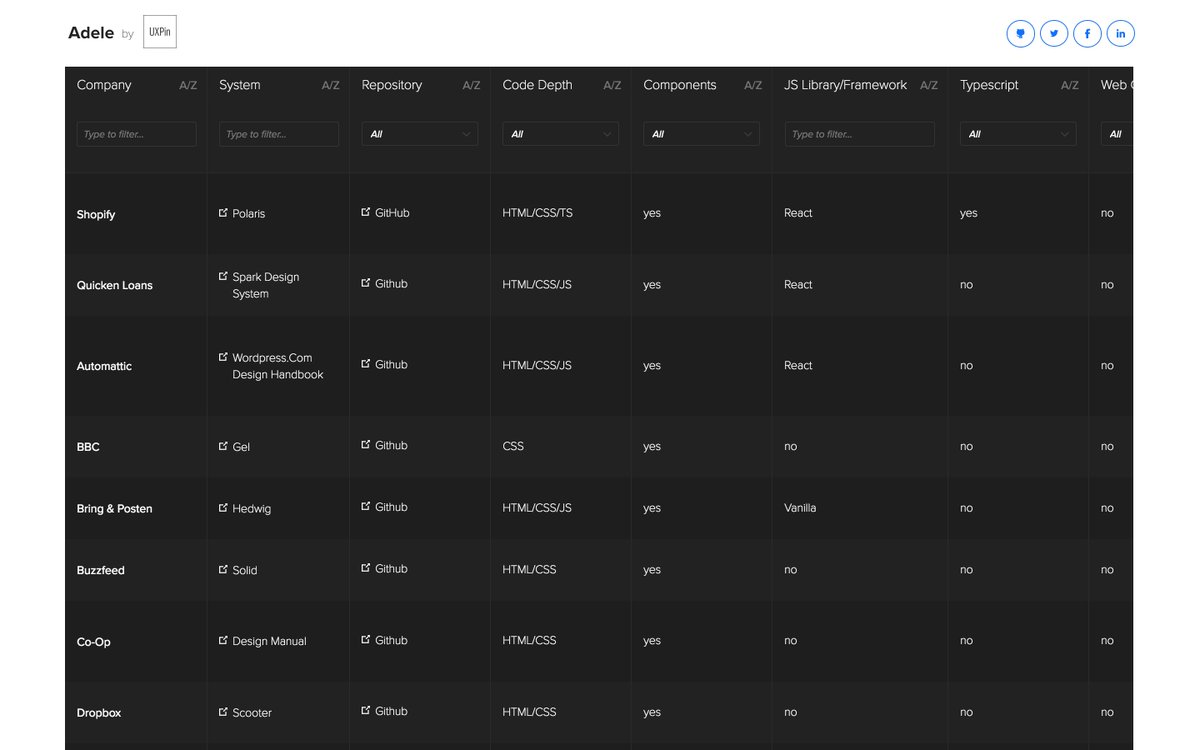Click the Code Depth column header
Viewport: 1200px width, 750px height.
538,85
